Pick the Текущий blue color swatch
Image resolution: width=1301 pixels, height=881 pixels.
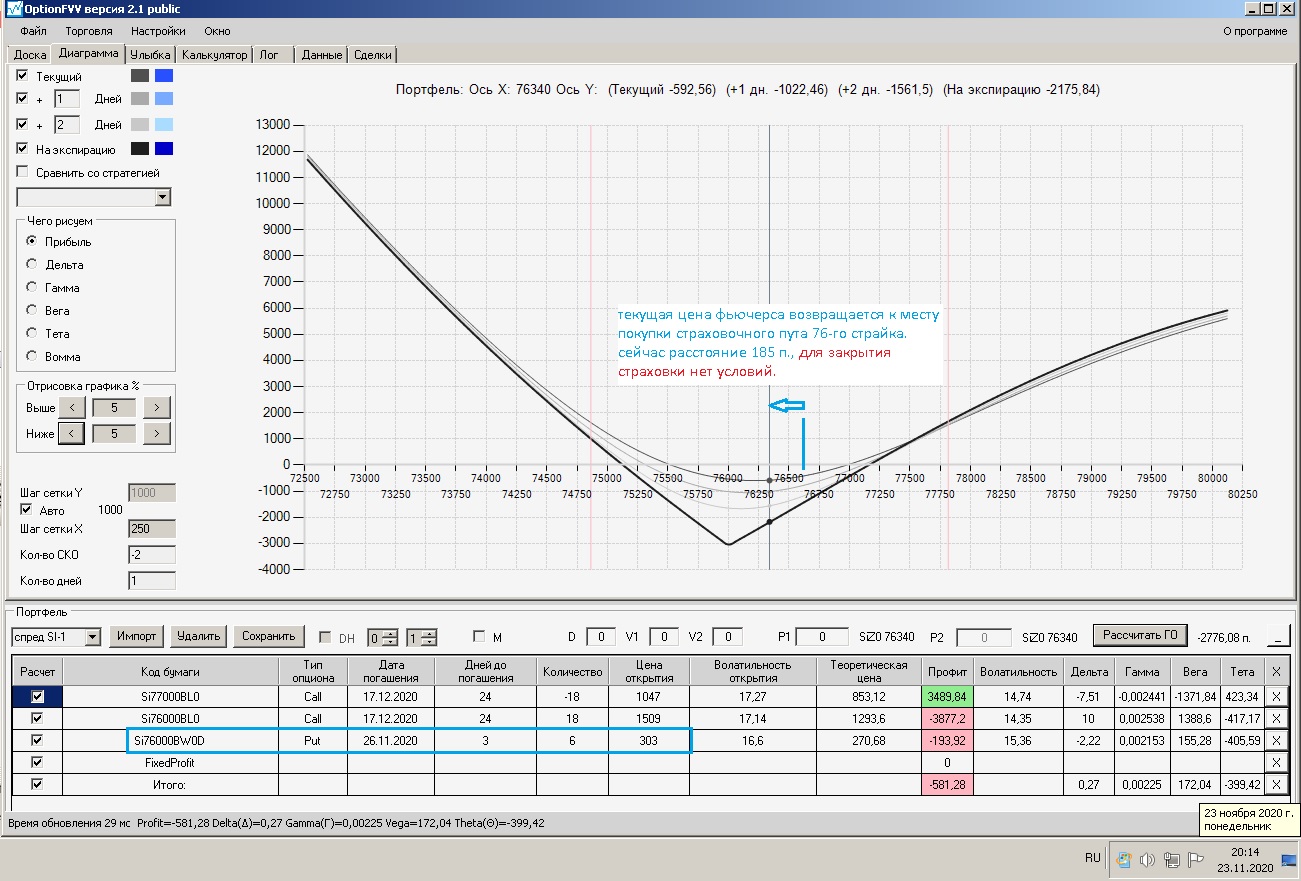pos(164,76)
